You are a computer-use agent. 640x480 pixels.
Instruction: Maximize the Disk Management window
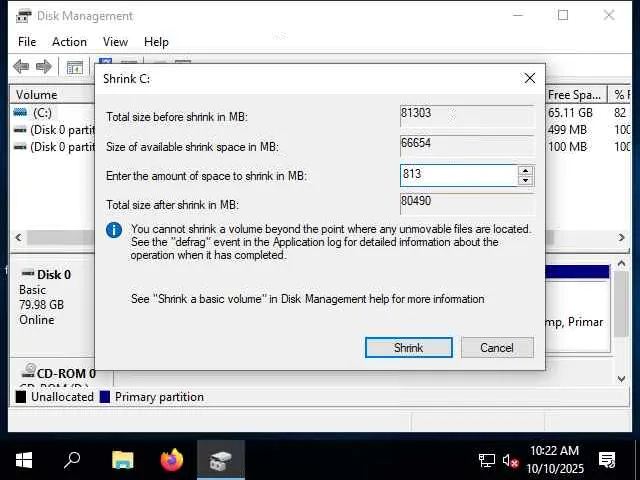[x=563, y=16]
